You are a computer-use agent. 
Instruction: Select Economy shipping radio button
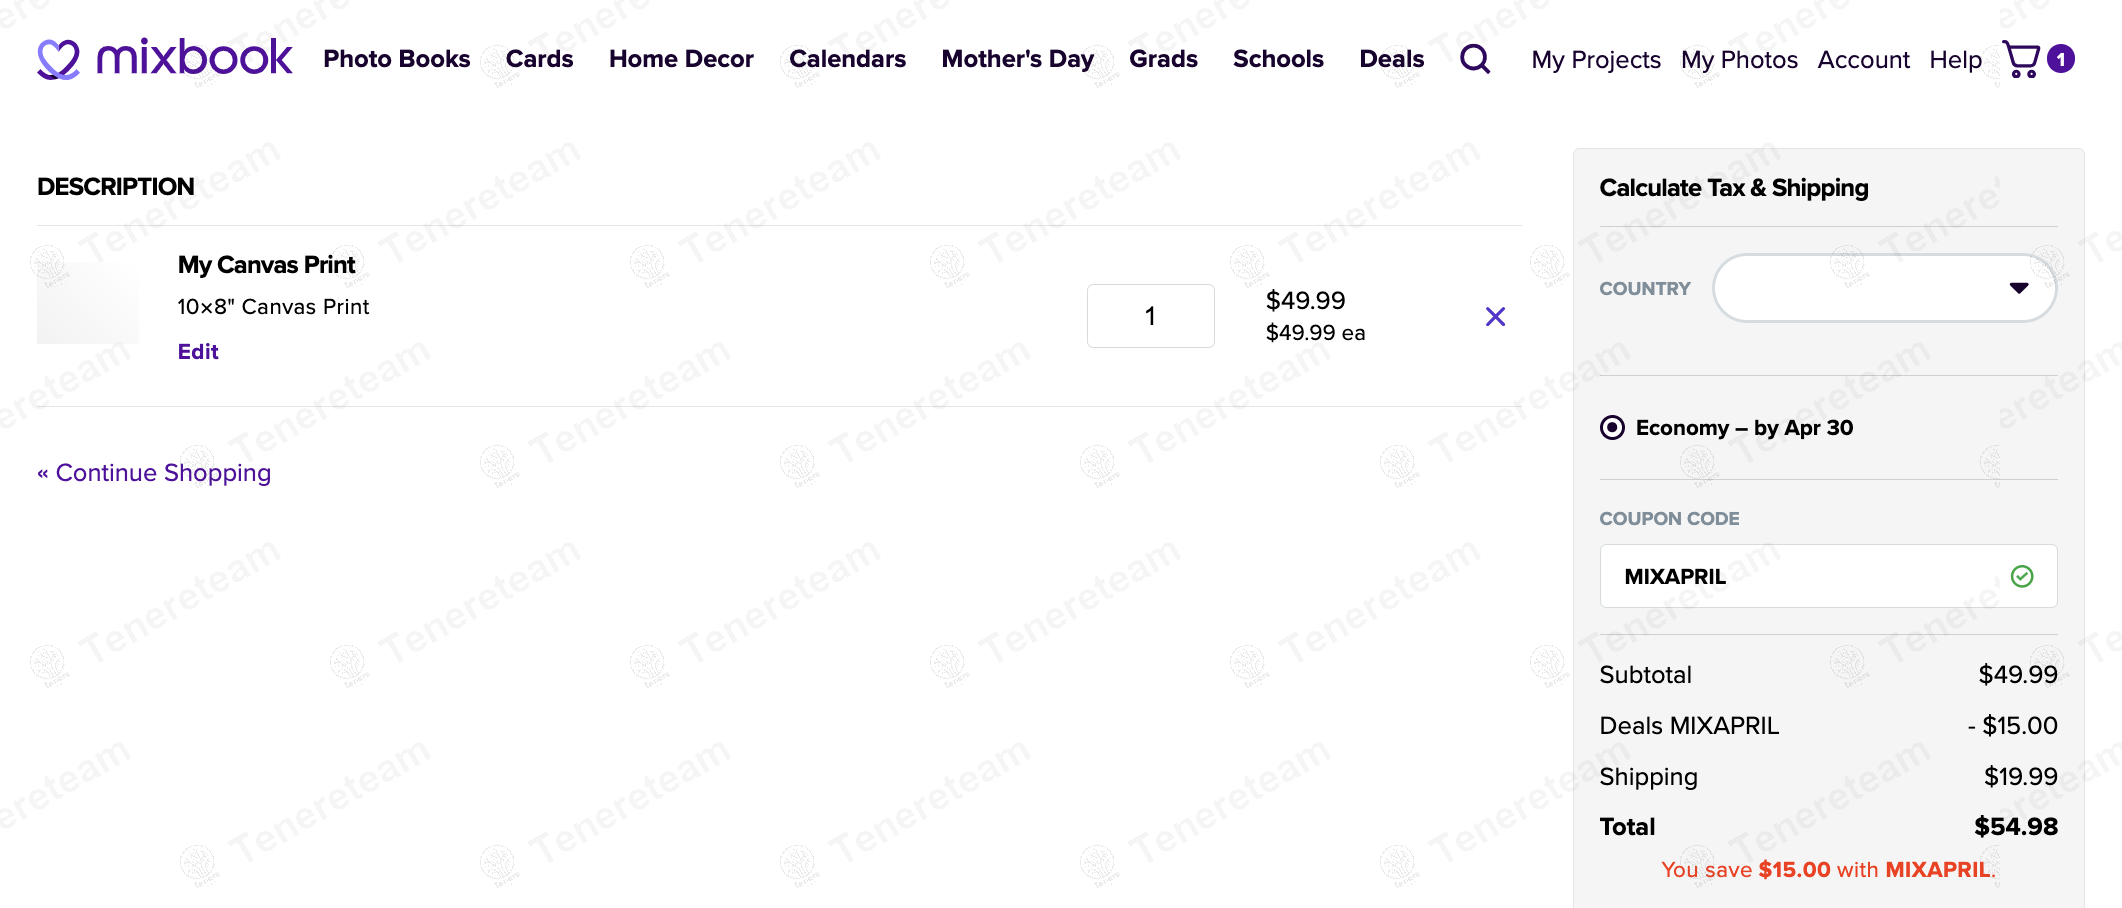[1612, 428]
